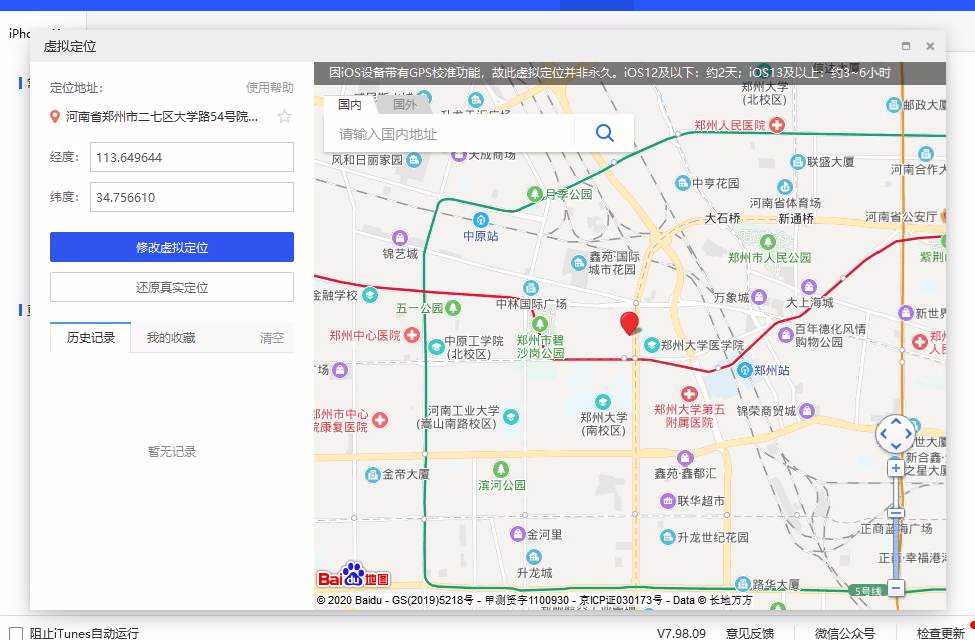975x640 pixels.
Task: Open 意见反馈 in status bar
Action: (x=750, y=633)
